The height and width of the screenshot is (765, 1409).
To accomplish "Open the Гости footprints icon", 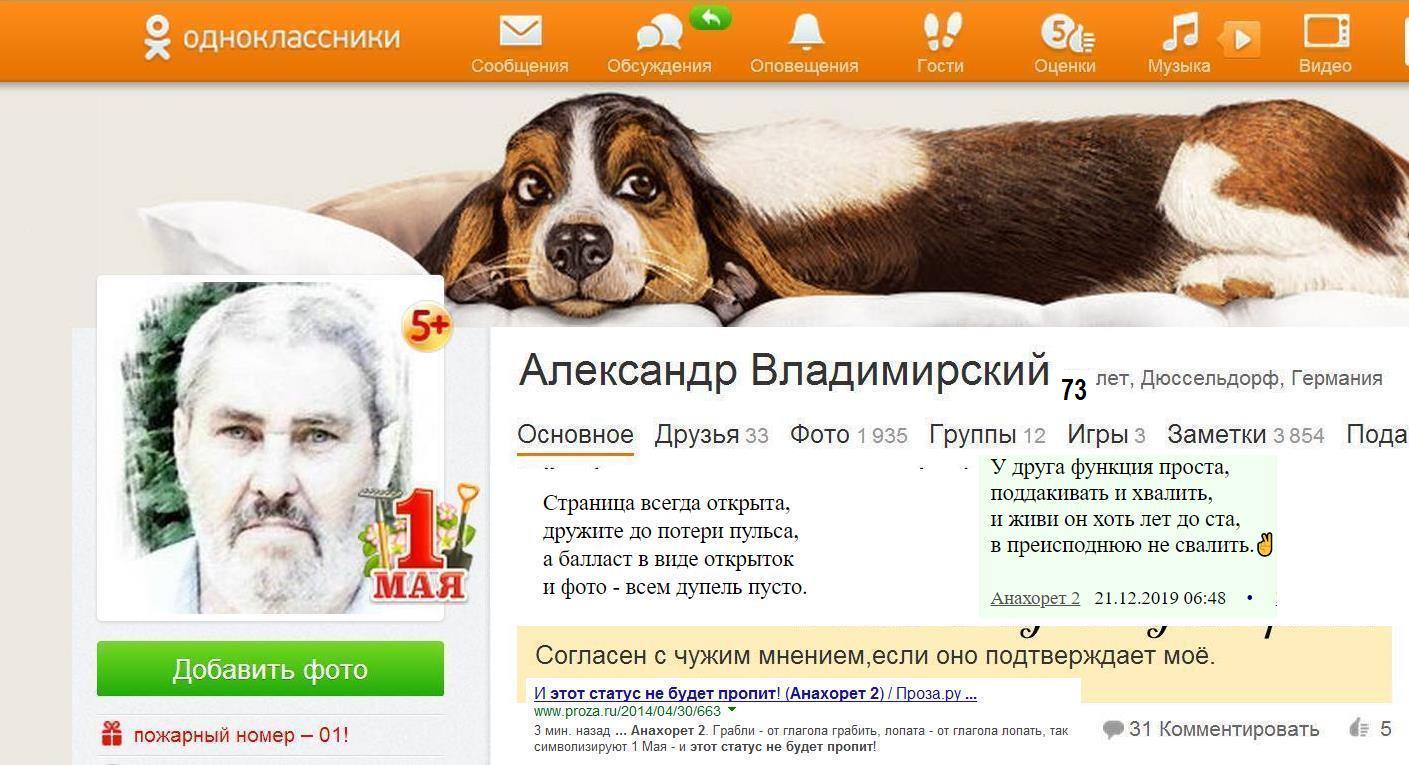I will click(x=941, y=32).
